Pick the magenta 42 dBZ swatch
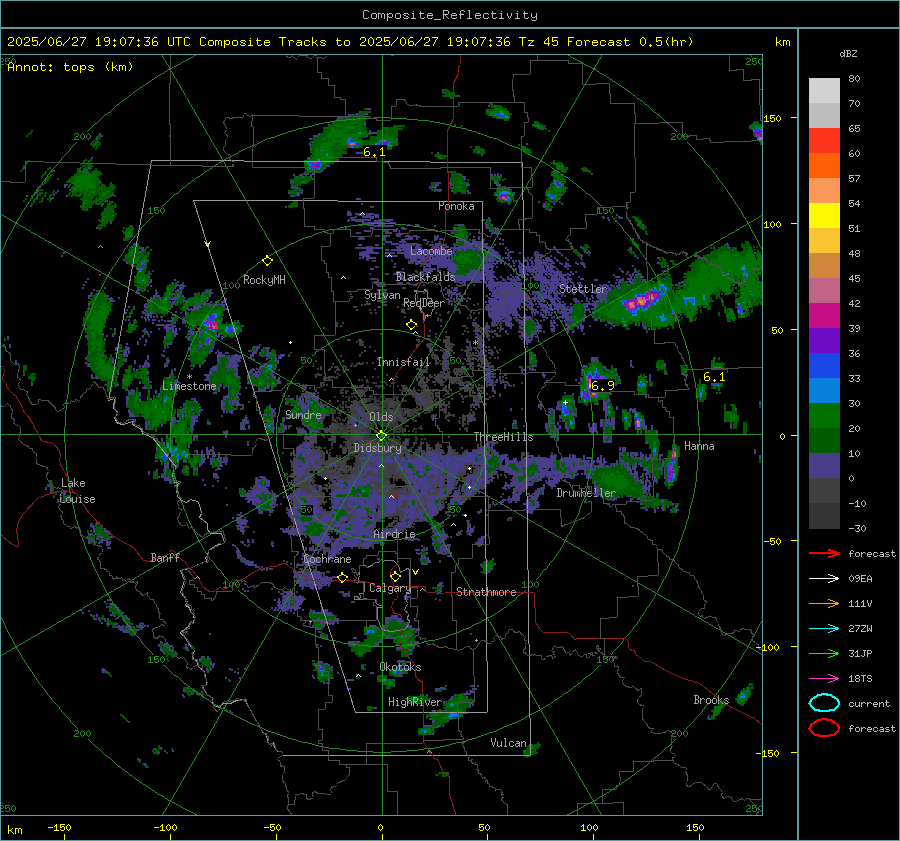Screen dimensions: 900x841 coord(824,315)
